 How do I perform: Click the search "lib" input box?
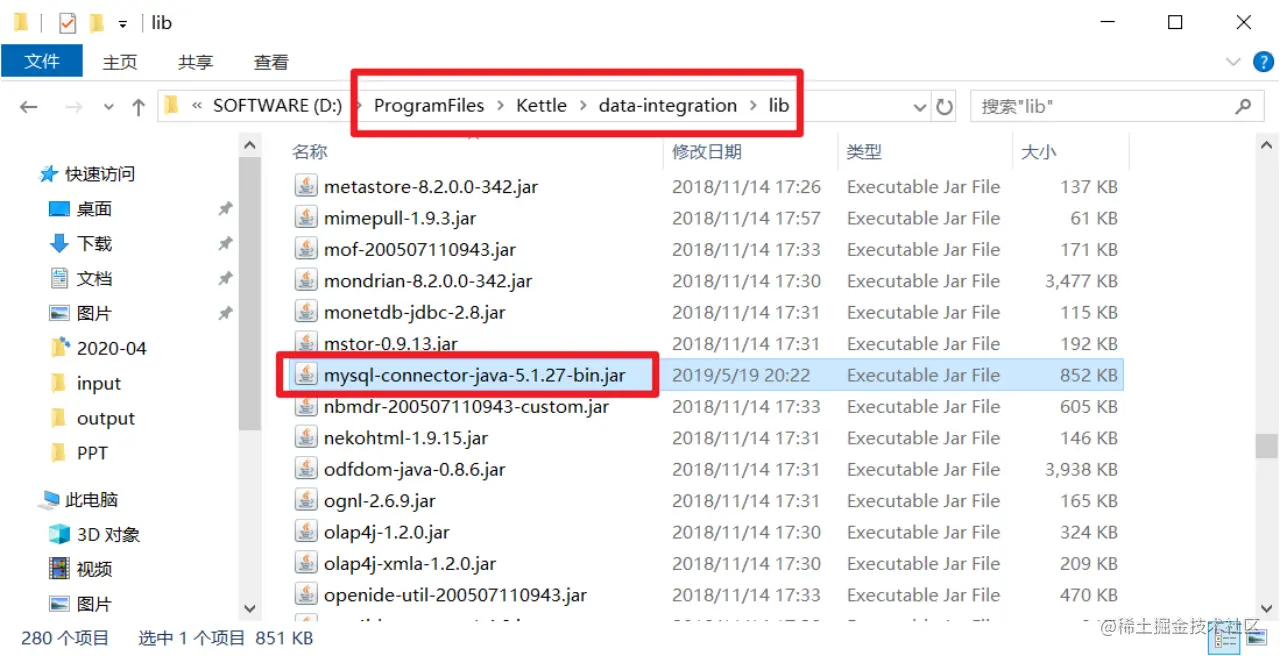coord(1116,106)
